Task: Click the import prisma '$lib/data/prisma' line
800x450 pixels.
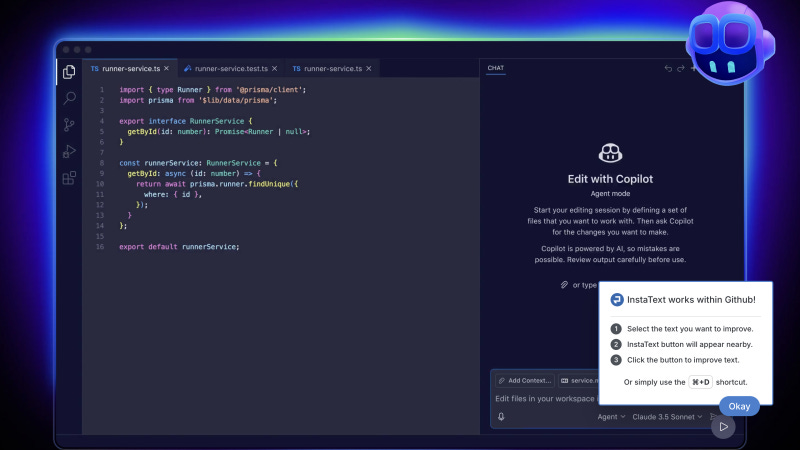Action: [x=198, y=101]
